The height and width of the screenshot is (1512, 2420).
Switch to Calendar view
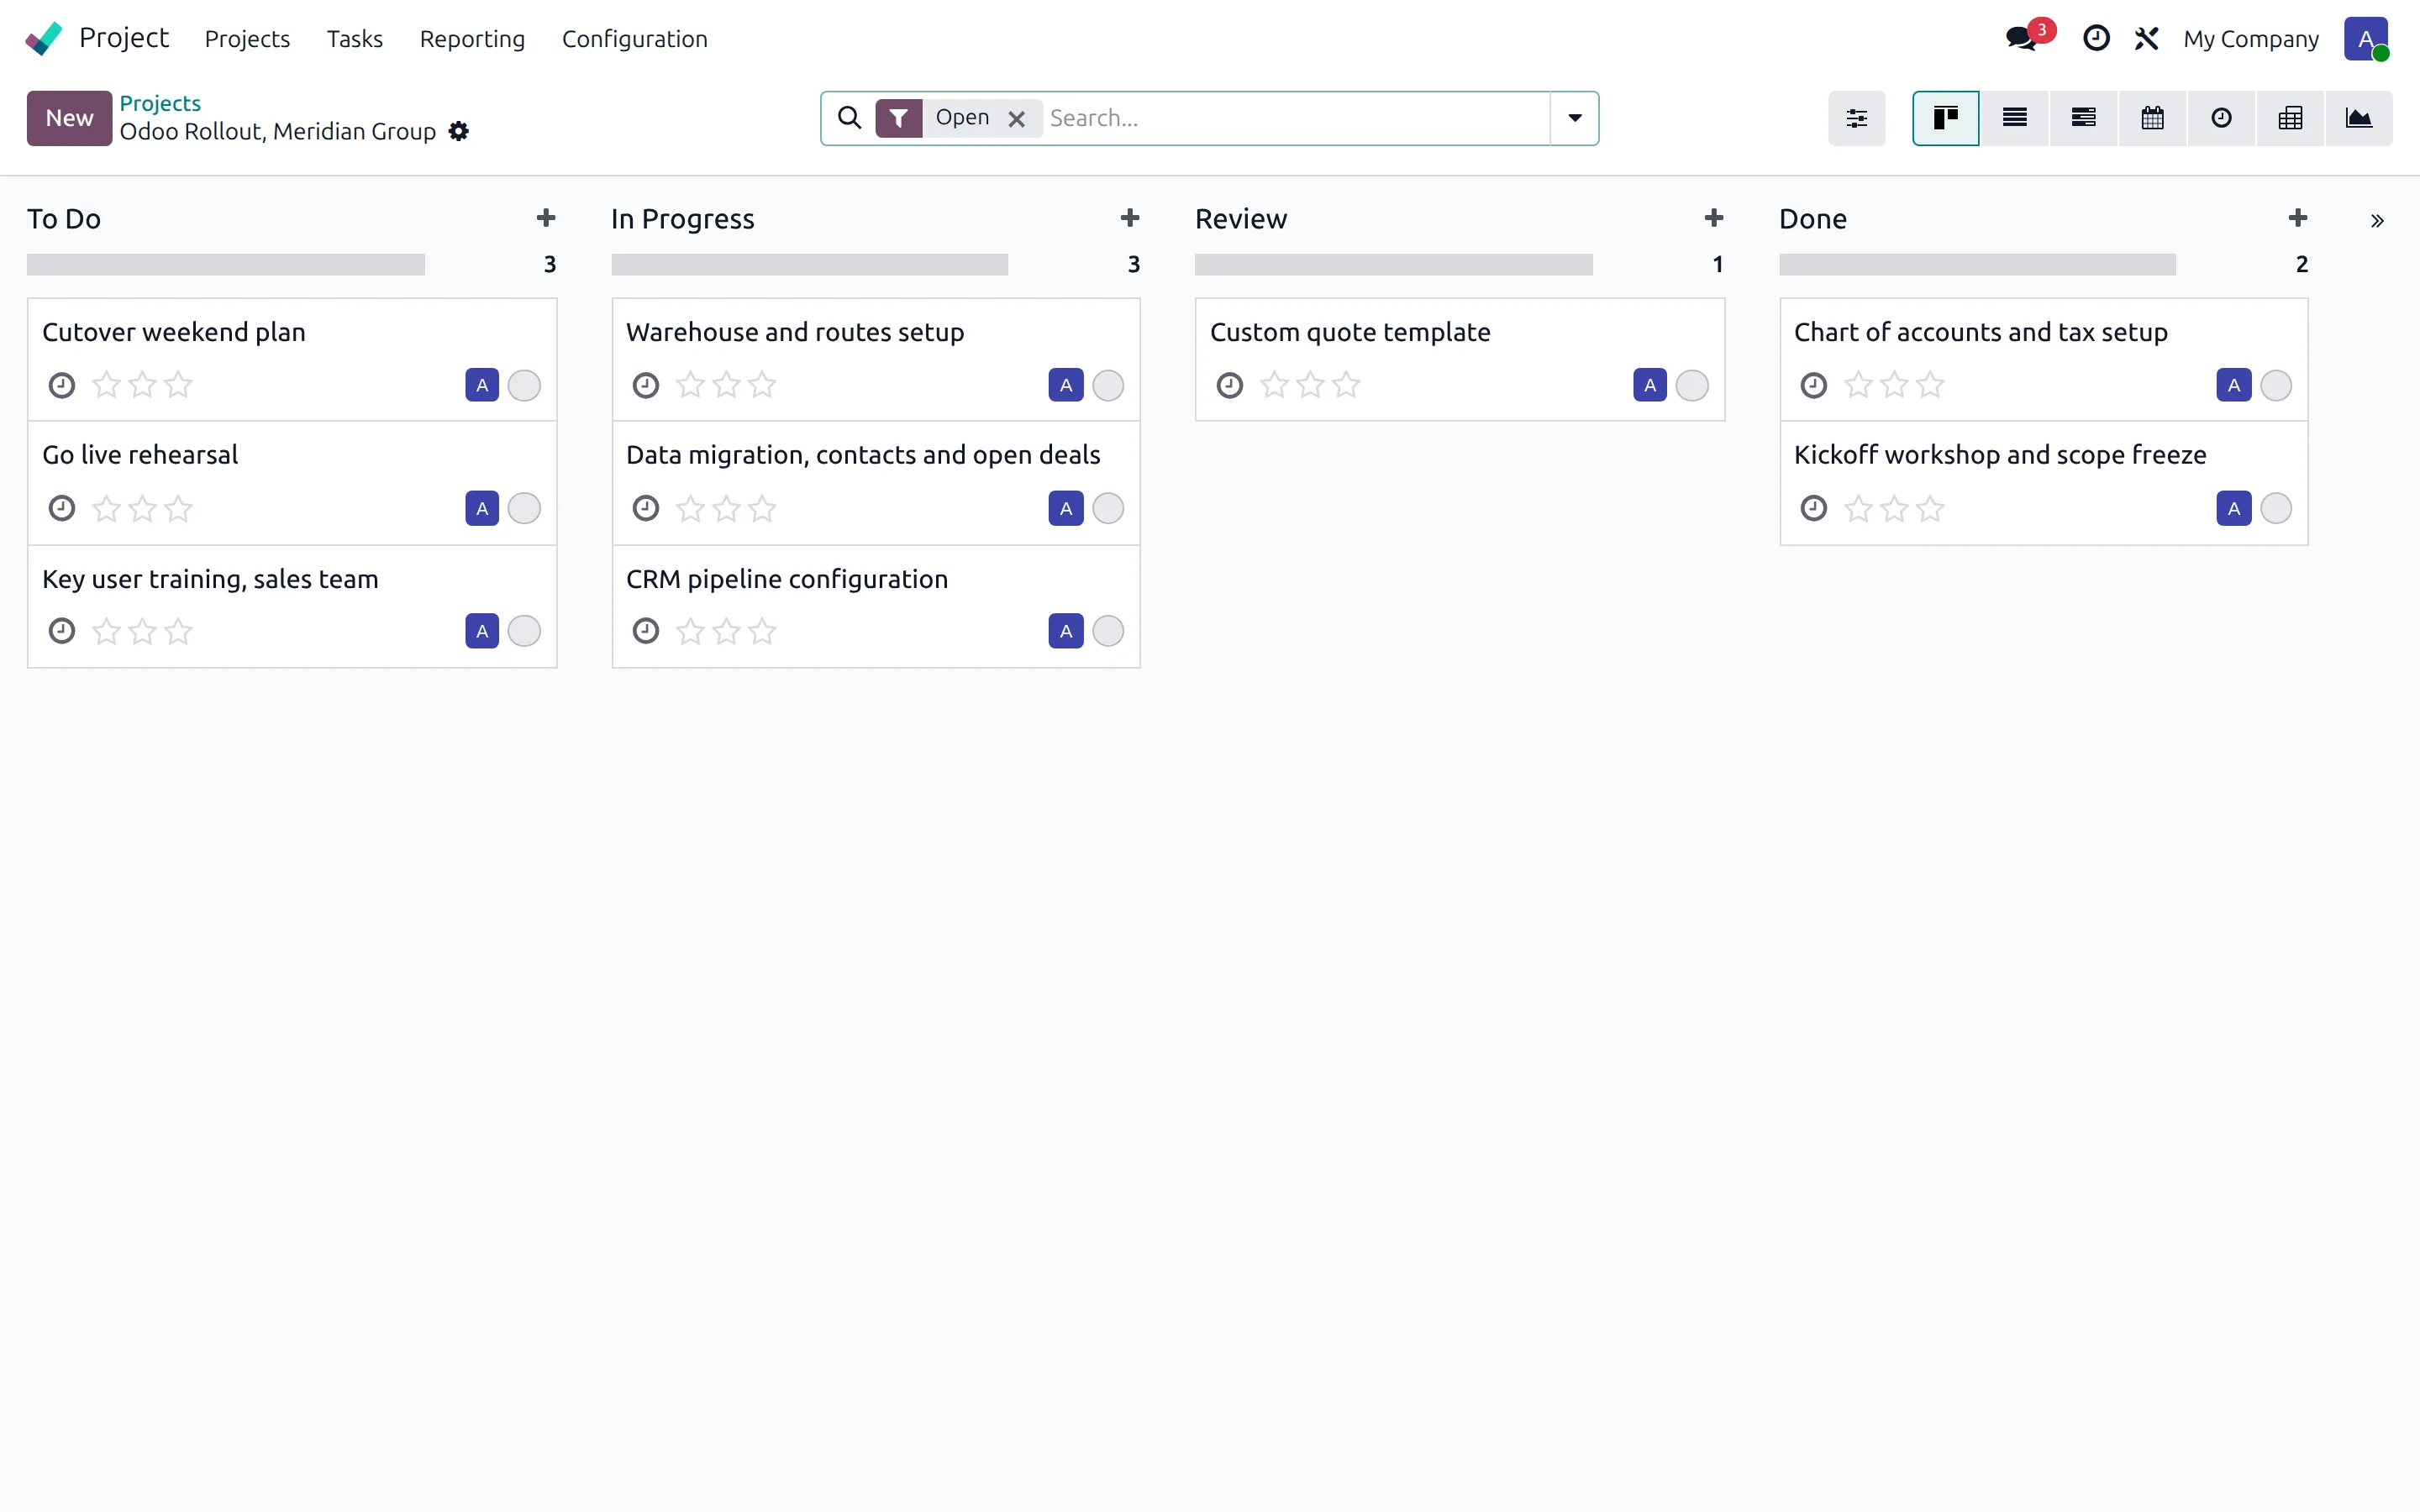tap(2153, 118)
